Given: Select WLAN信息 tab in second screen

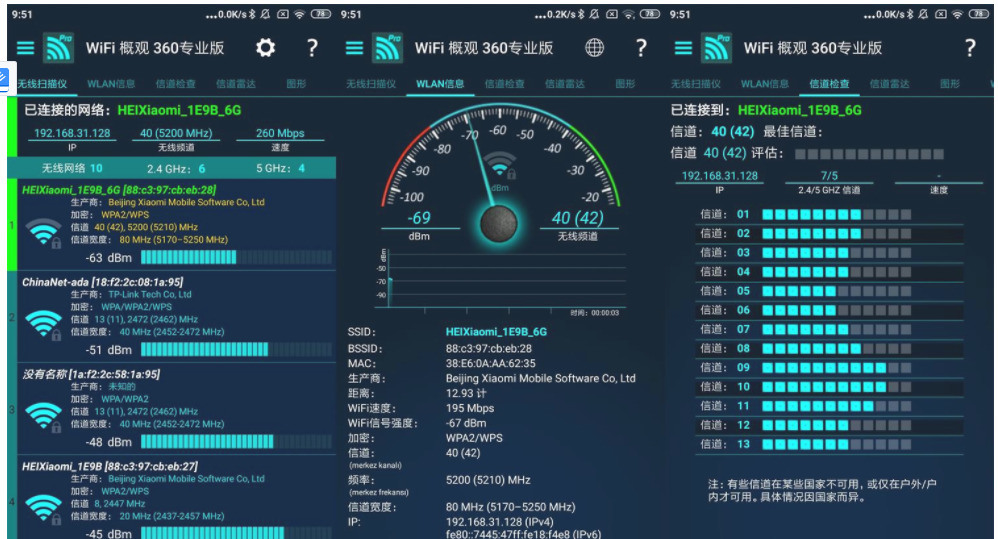Looking at the screenshot, I should pyautogui.click(x=440, y=84).
